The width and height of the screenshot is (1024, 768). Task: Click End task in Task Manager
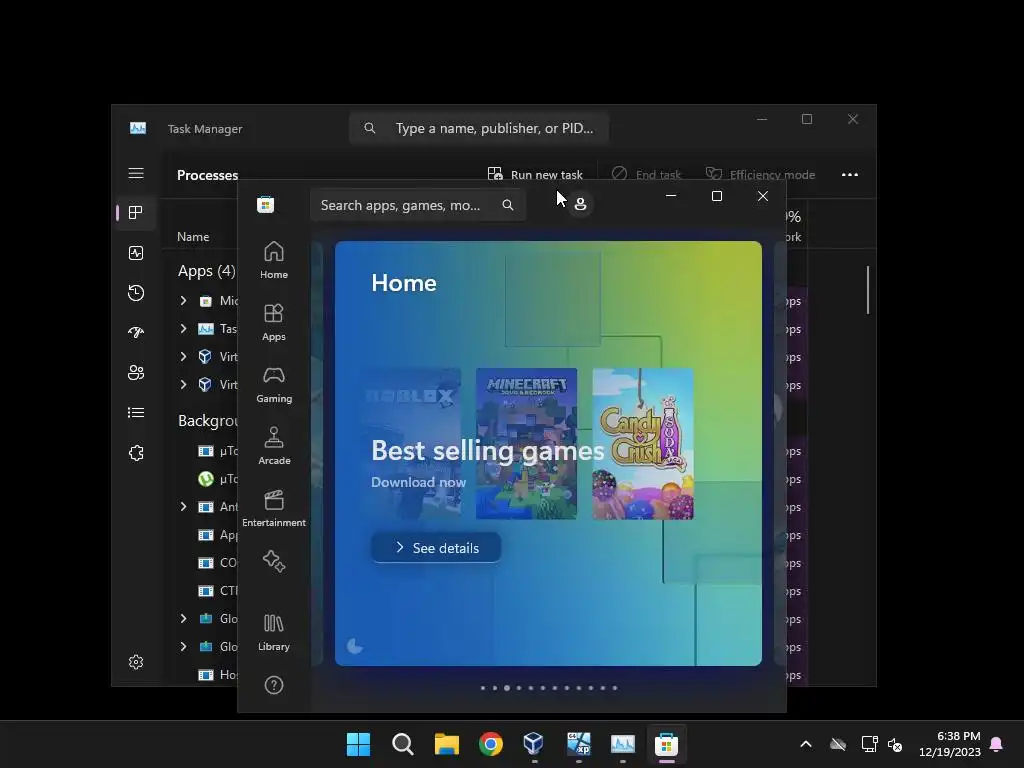647,174
